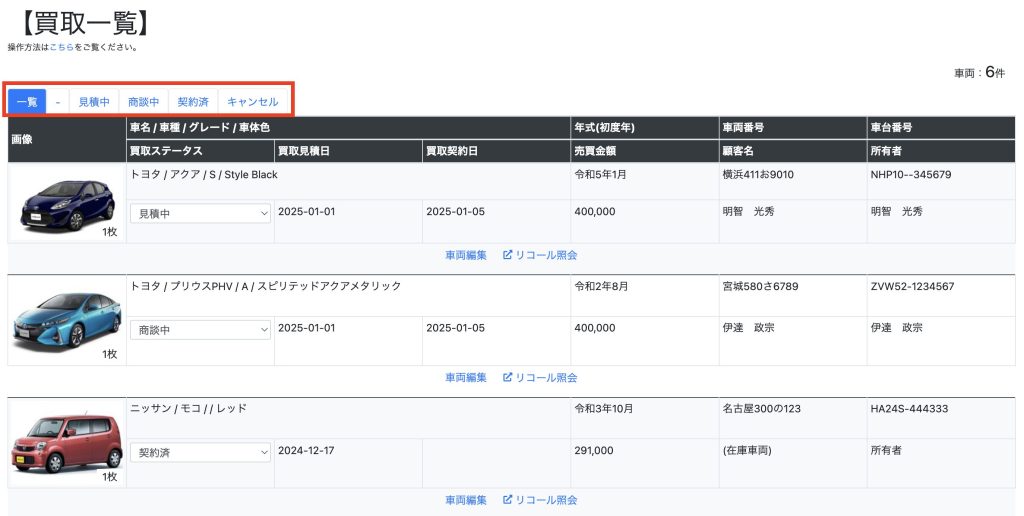Image resolution: width=1024 pixels, height=516 pixels.
Task: Open the red Nissan Moco thumbnail
Action: pos(67,442)
